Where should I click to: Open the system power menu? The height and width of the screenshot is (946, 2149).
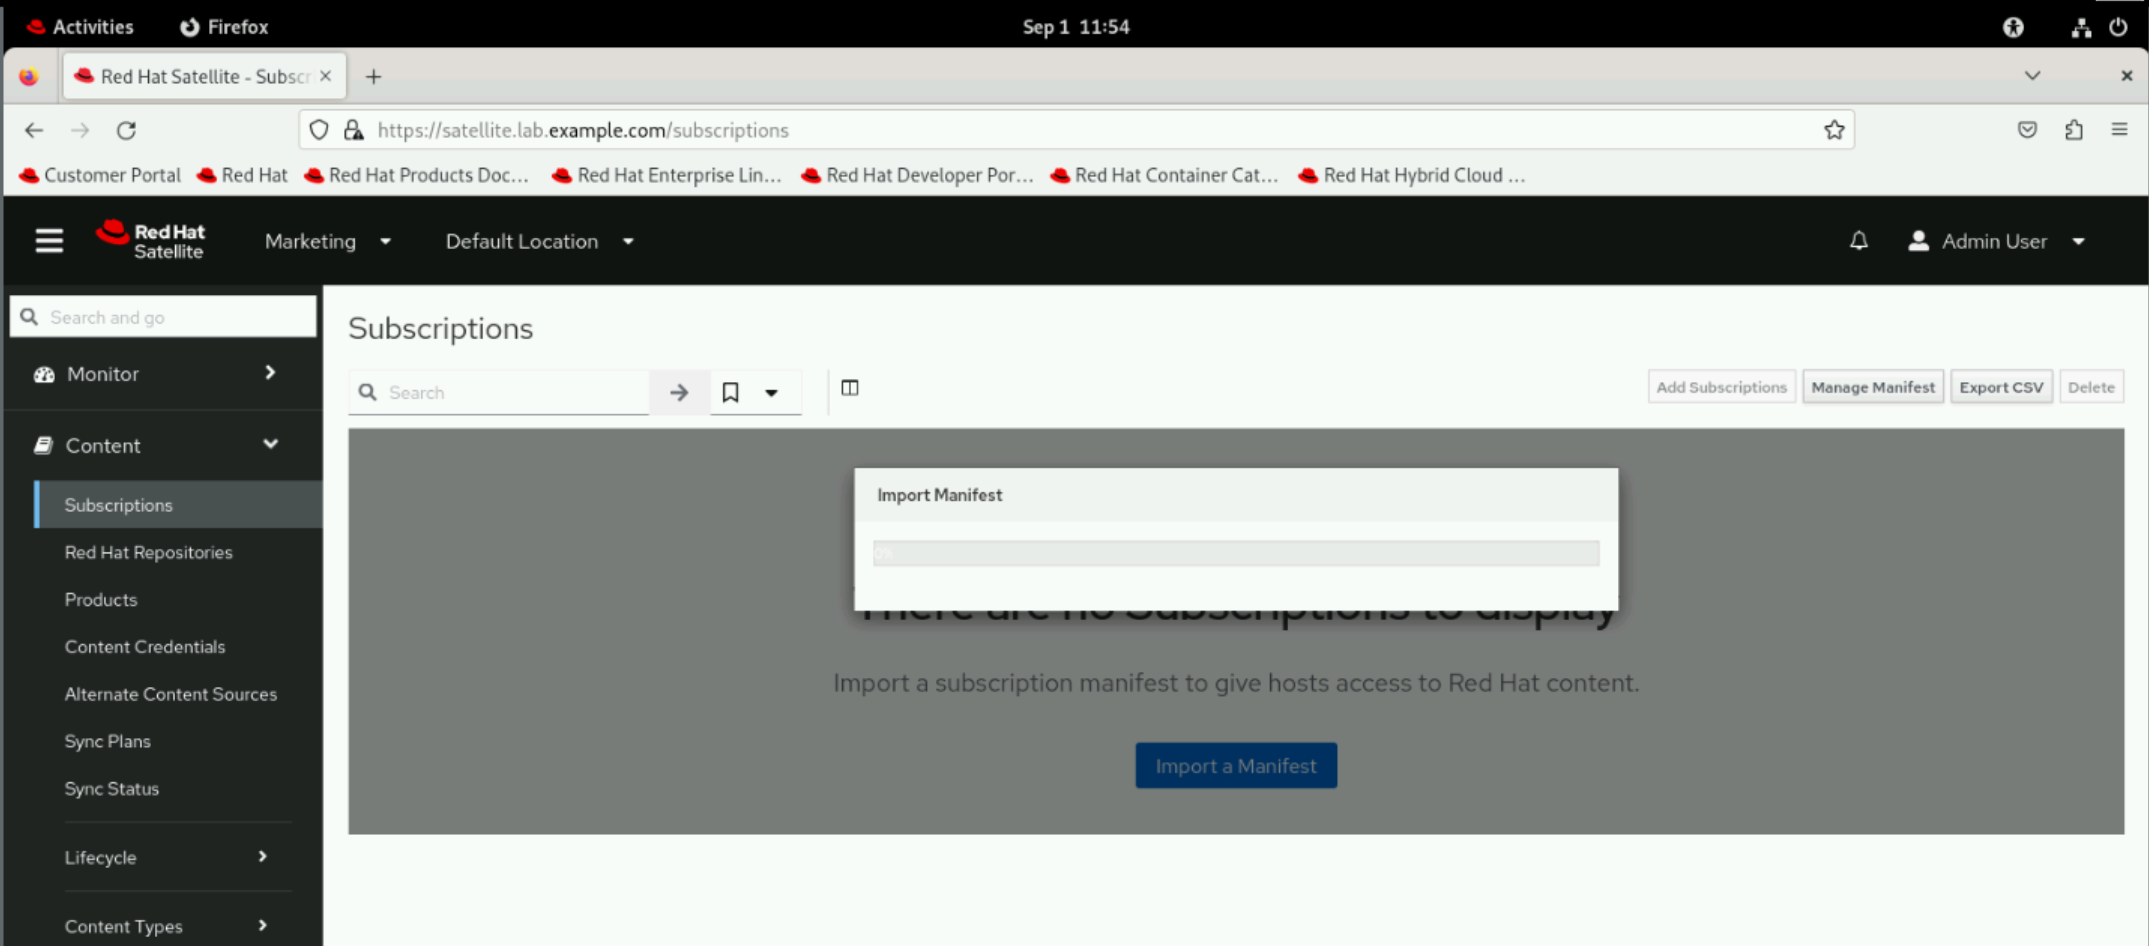click(x=2118, y=27)
